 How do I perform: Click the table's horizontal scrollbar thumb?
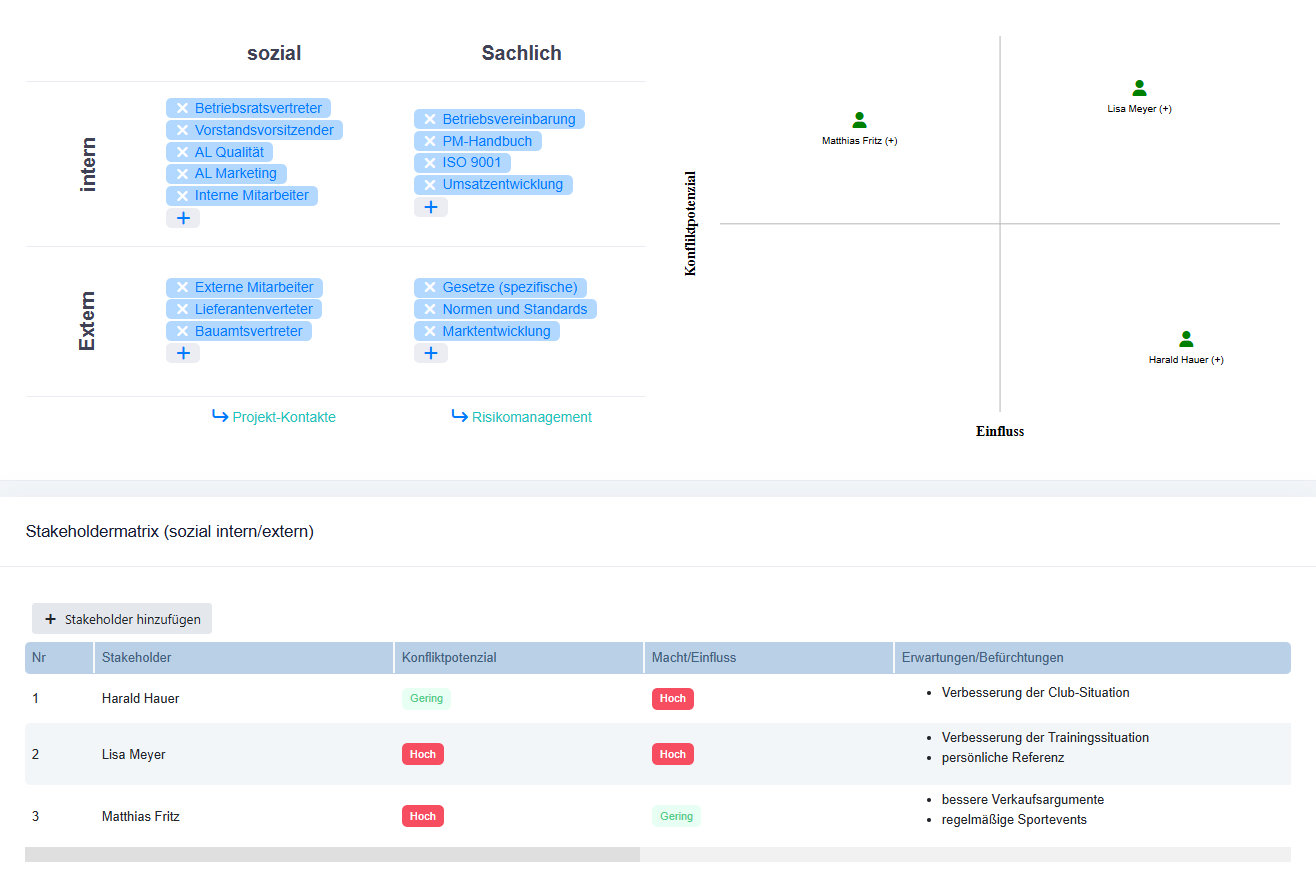(332, 855)
